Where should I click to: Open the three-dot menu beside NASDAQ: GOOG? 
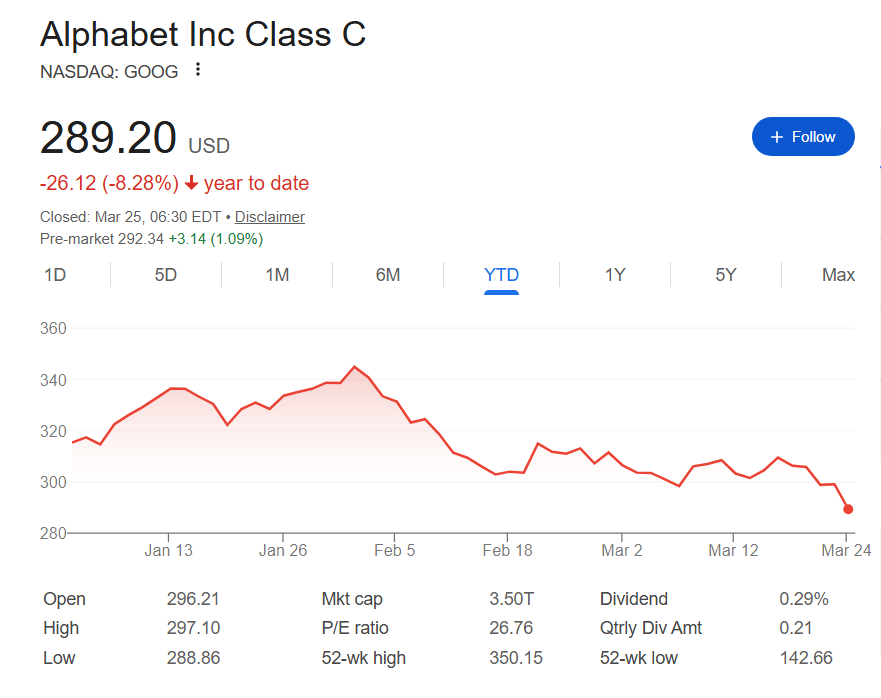(198, 70)
